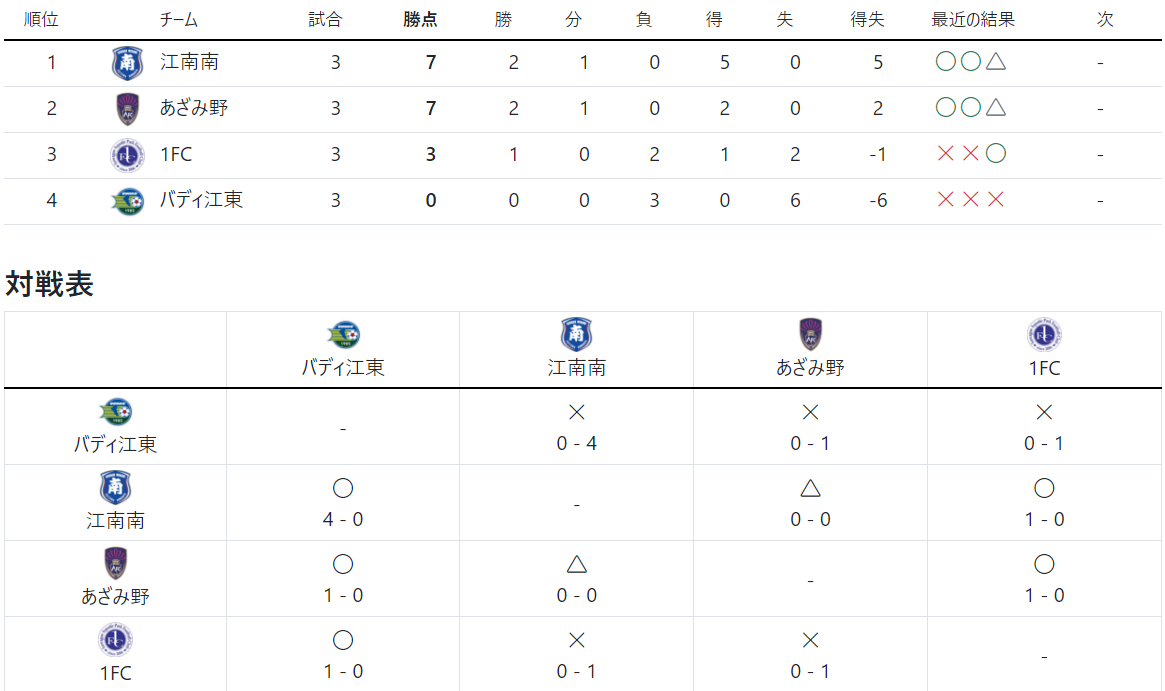Click the 1FC crest in the standings table
The image size is (1165, 691).
point(127,155)
